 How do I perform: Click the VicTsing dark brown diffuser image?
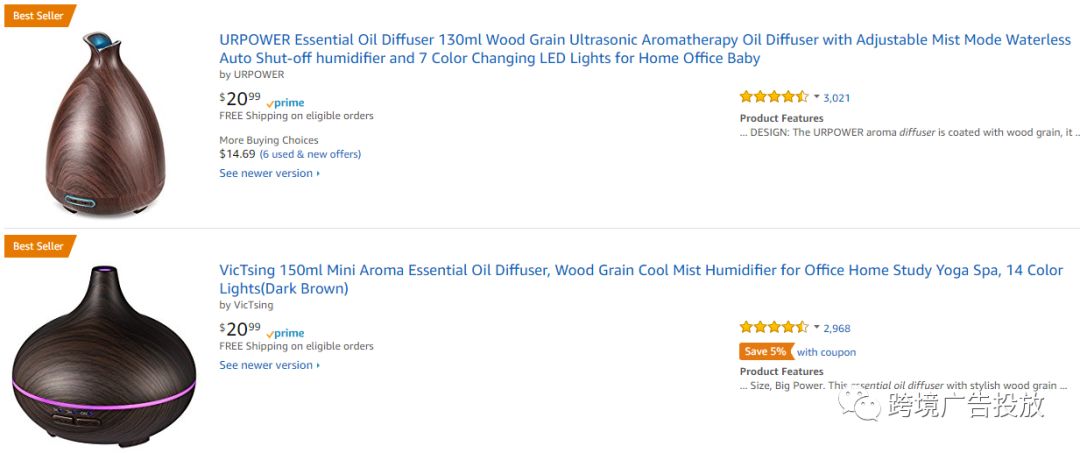click(104, 355)
